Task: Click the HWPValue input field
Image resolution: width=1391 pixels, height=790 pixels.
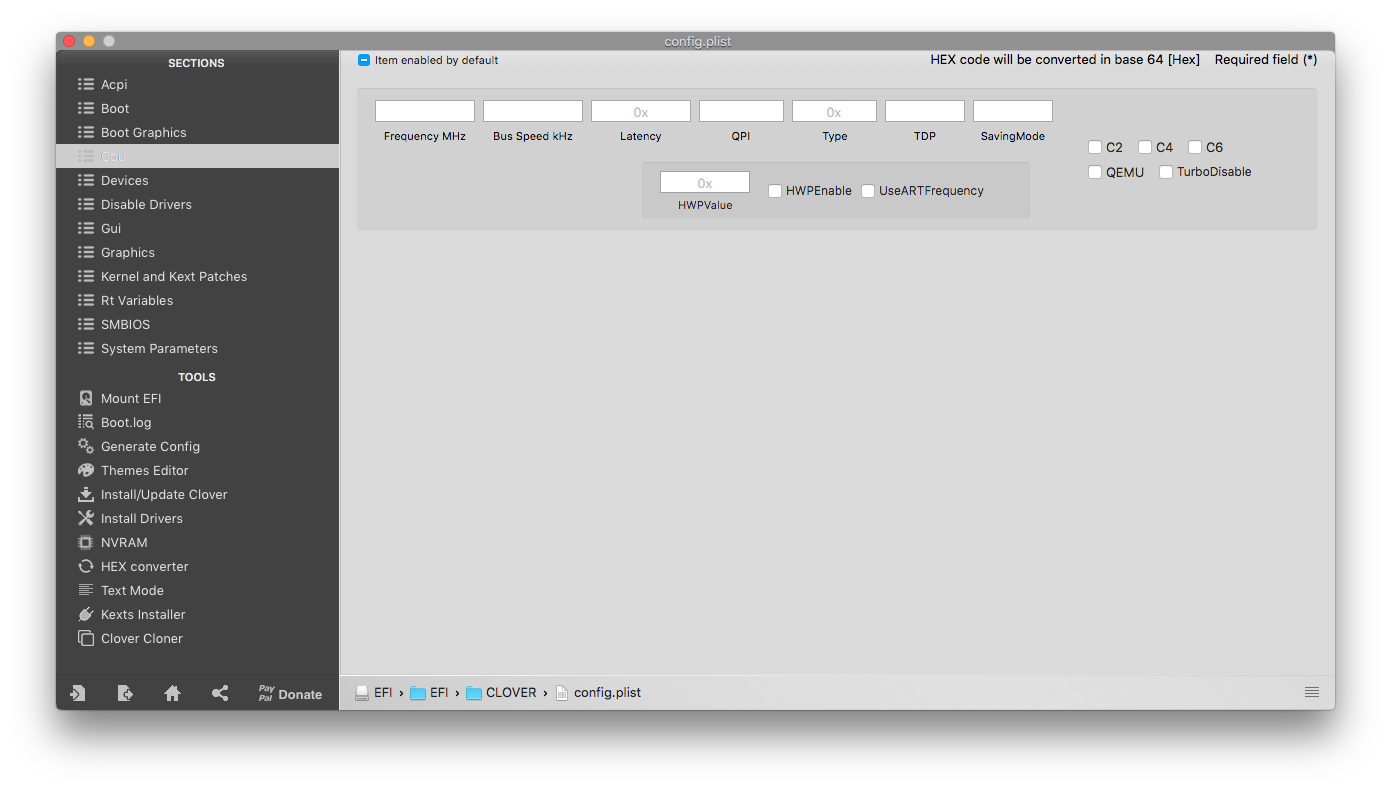Action: click(x=705, y=182)
